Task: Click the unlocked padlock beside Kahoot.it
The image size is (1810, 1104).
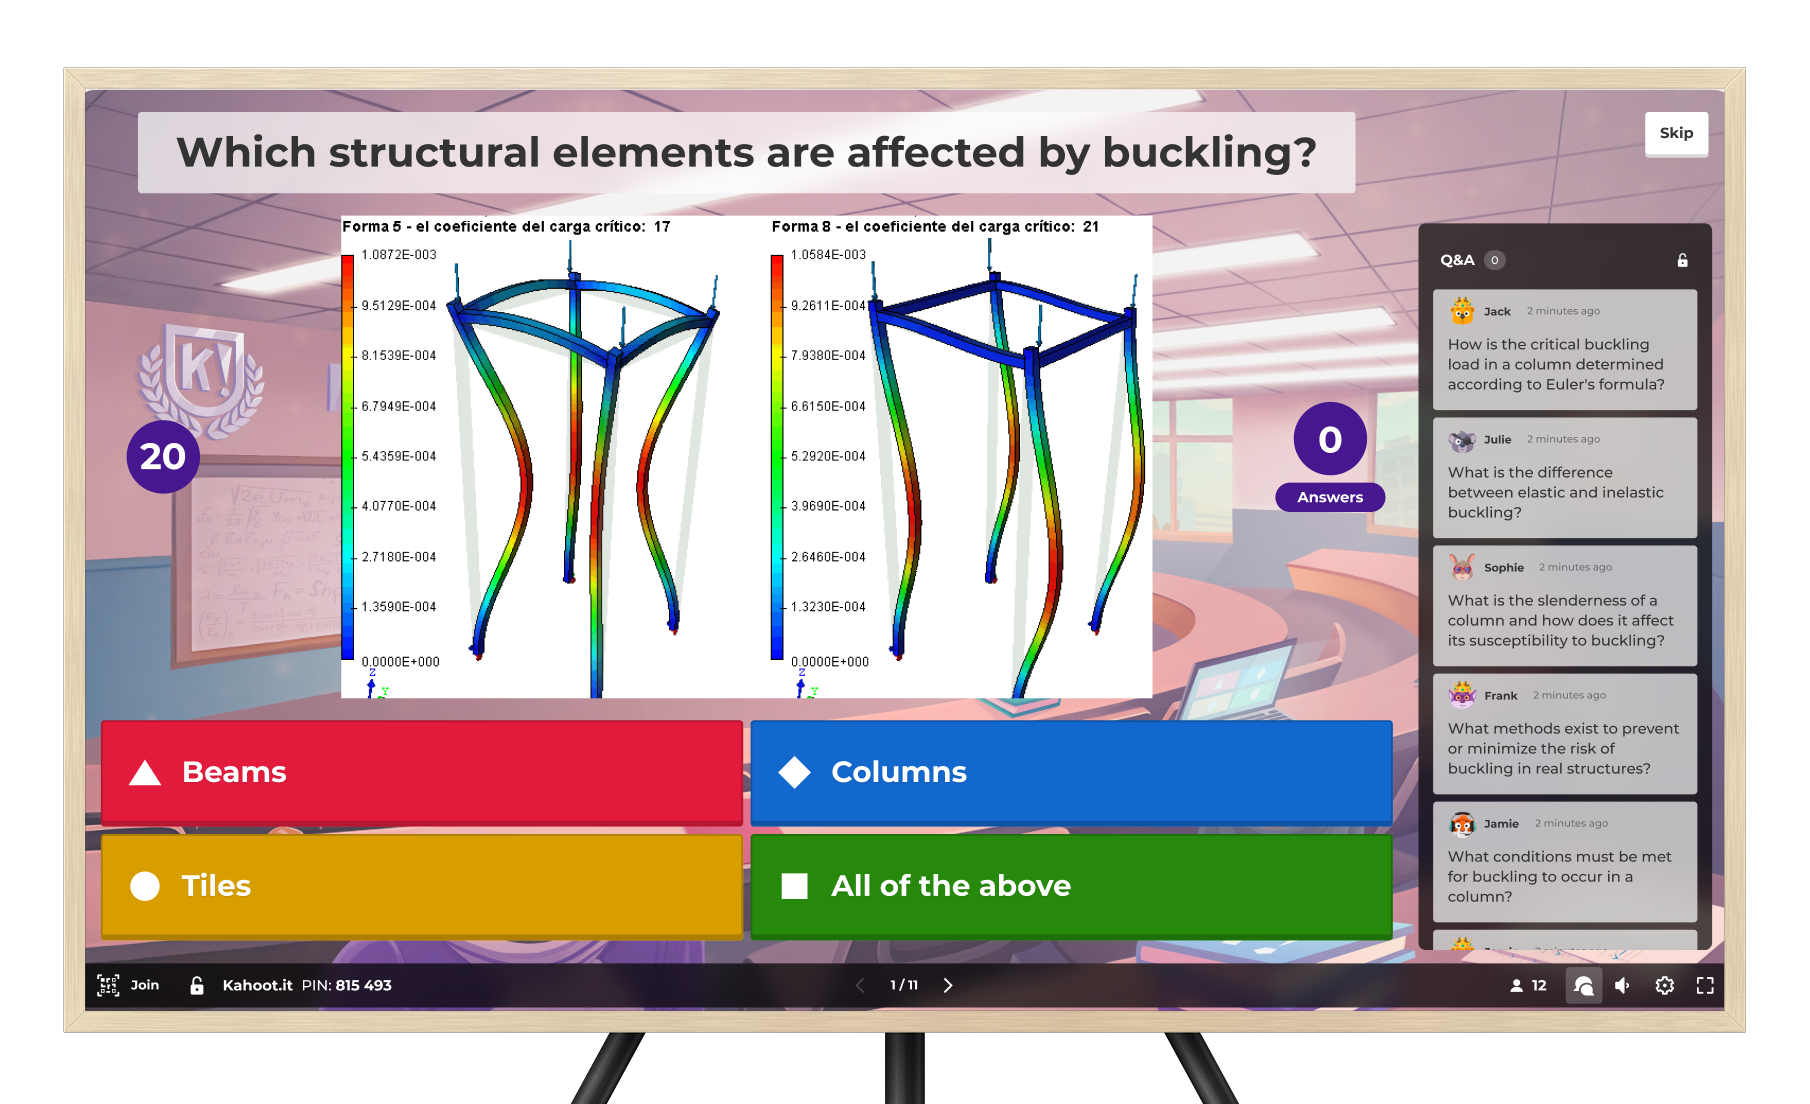Action: [x=196, y=985]
